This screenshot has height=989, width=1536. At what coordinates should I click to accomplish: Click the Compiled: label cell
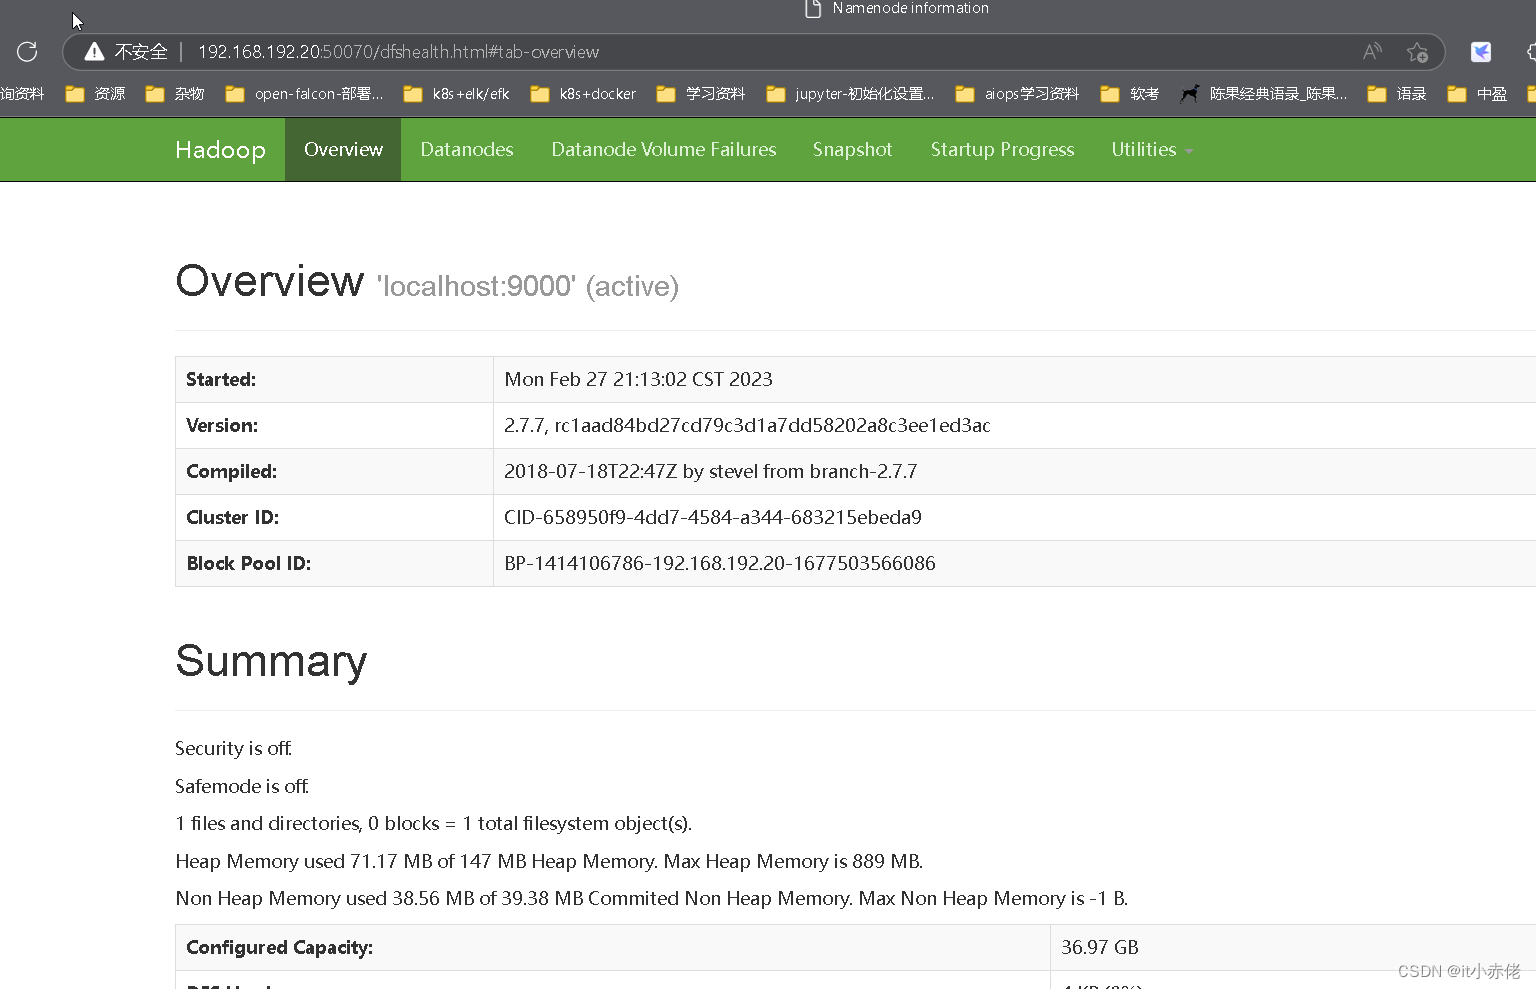click(x=334, y=472)
